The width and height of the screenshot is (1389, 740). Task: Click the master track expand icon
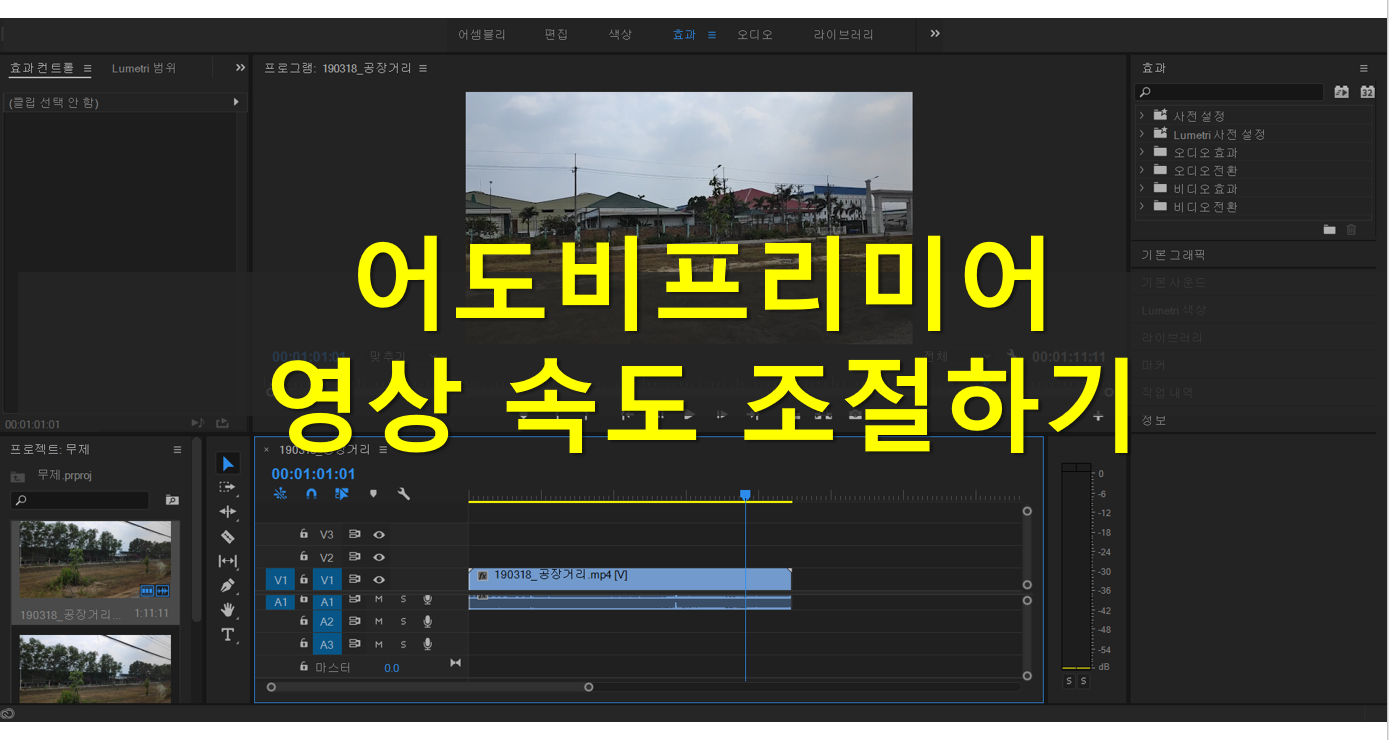[456, 662]
